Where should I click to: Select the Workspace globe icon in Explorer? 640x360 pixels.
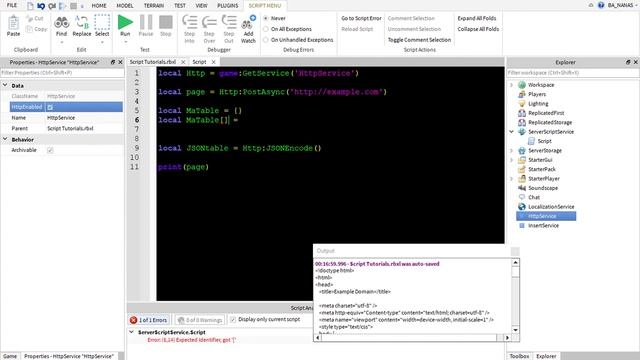tap(522, 85)
